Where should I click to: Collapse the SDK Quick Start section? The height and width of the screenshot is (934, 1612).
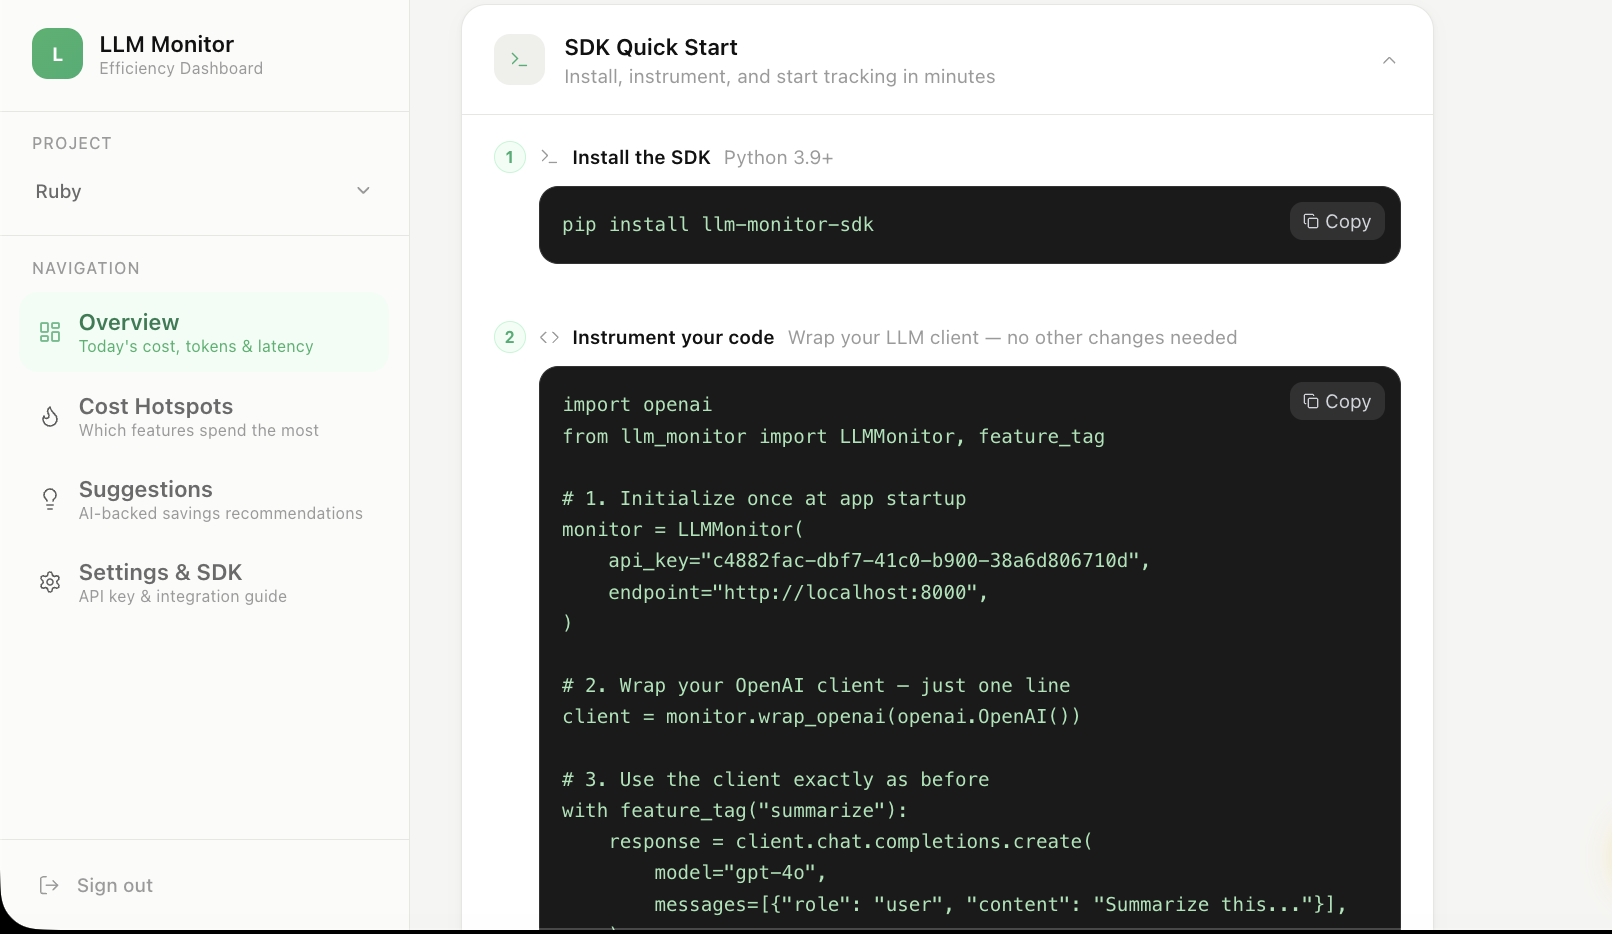click(x=1389, y=61)
